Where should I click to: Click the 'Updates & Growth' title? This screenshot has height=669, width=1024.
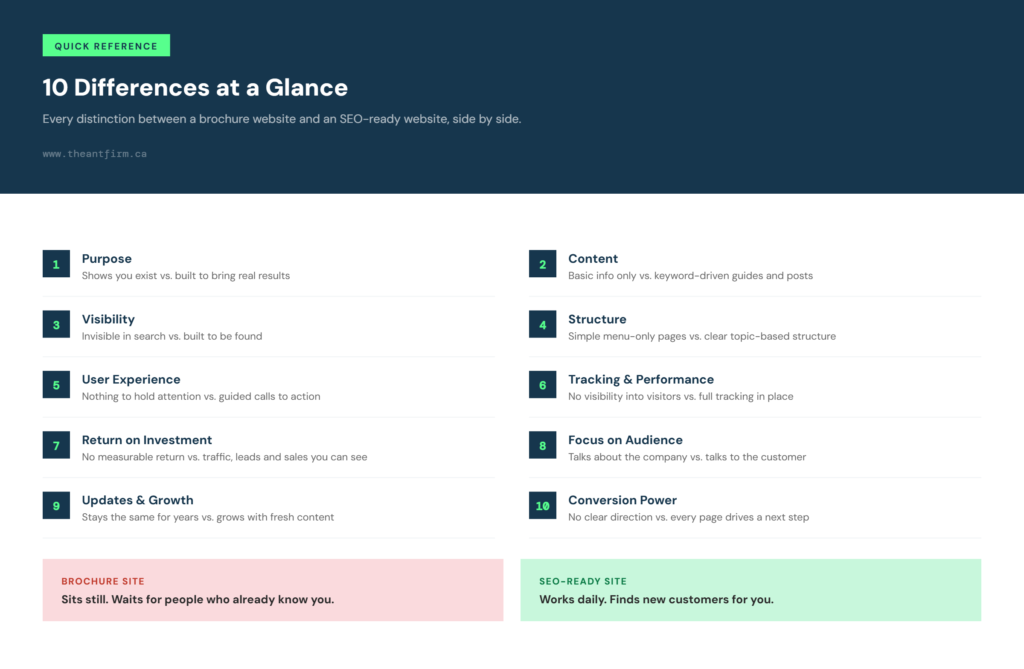[x=137, y=500]
